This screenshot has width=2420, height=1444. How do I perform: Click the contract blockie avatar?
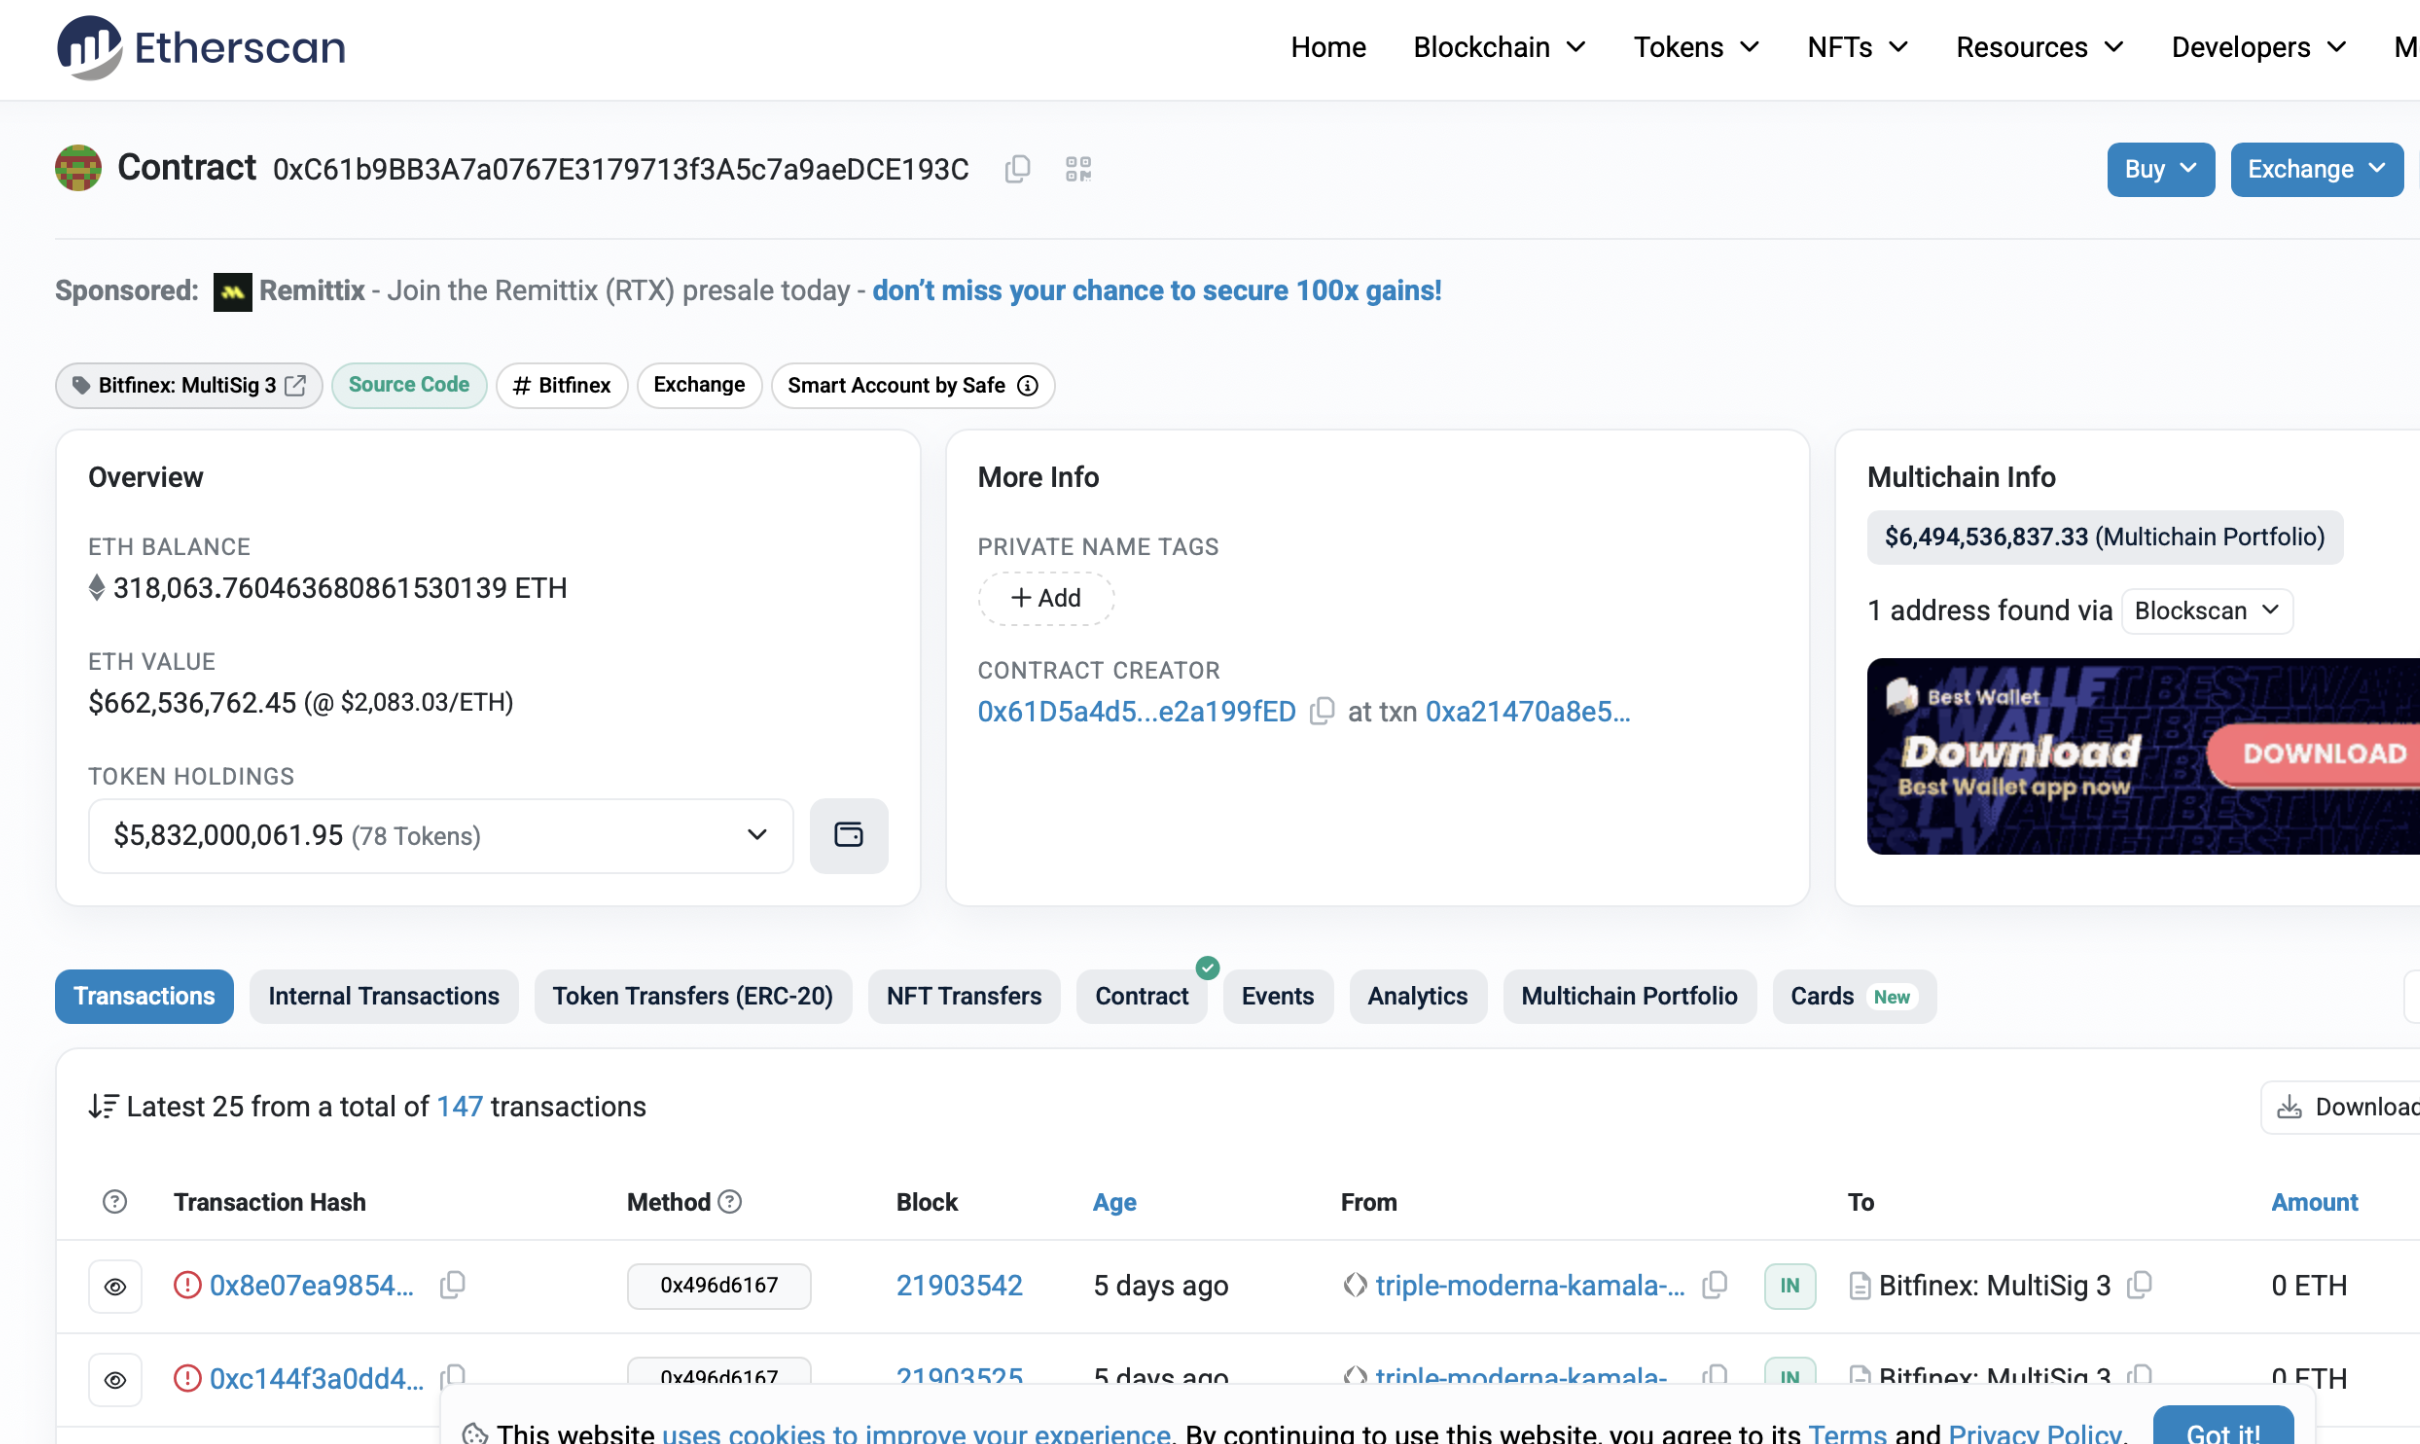tap(78, 168)
